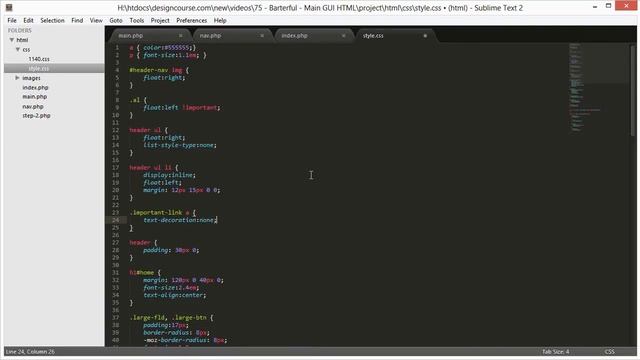Viewport: 640px width, 360px height.
Task: Open step-2.php from the sidebar
Action: (36, 116)
